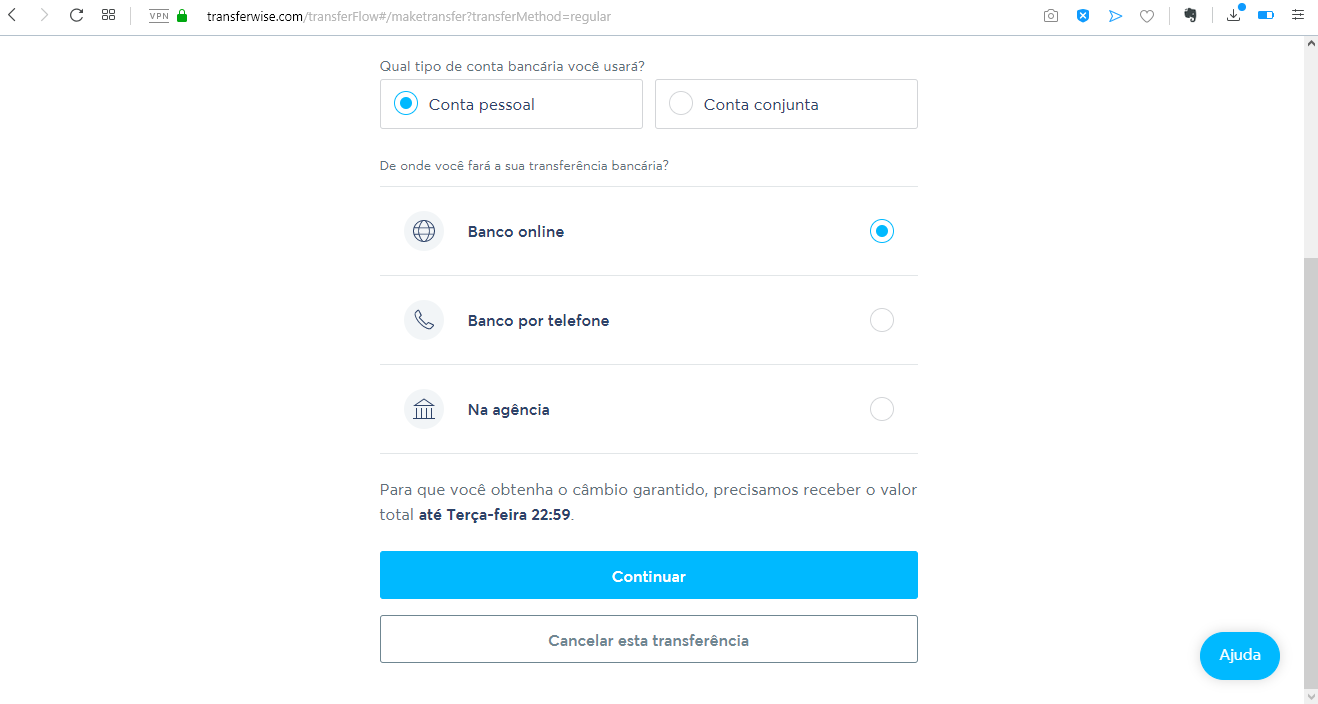Click the globe icon for Banco online
Image resolution: width=1318 pixels, height=704 pixels.
[424, 231]
